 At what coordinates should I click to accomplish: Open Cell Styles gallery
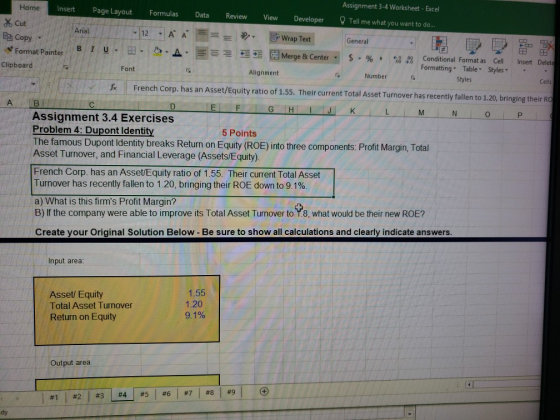pyautogui.click(x=498, y=56)
